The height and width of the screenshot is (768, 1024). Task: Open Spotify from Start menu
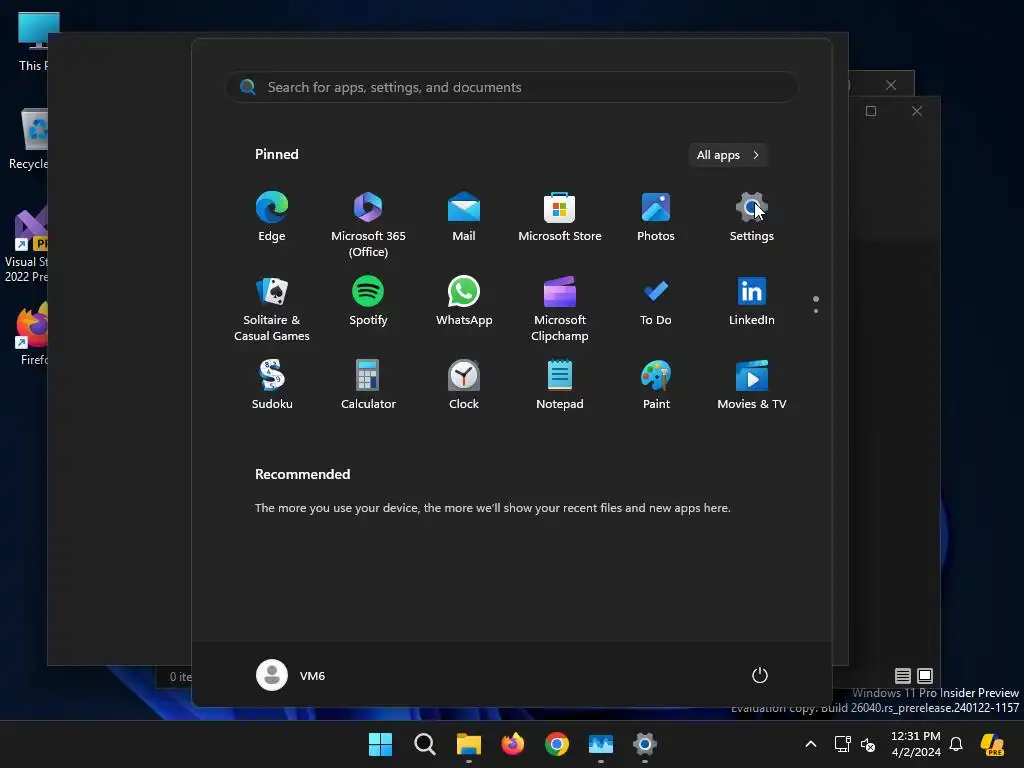tap(368, 301)
